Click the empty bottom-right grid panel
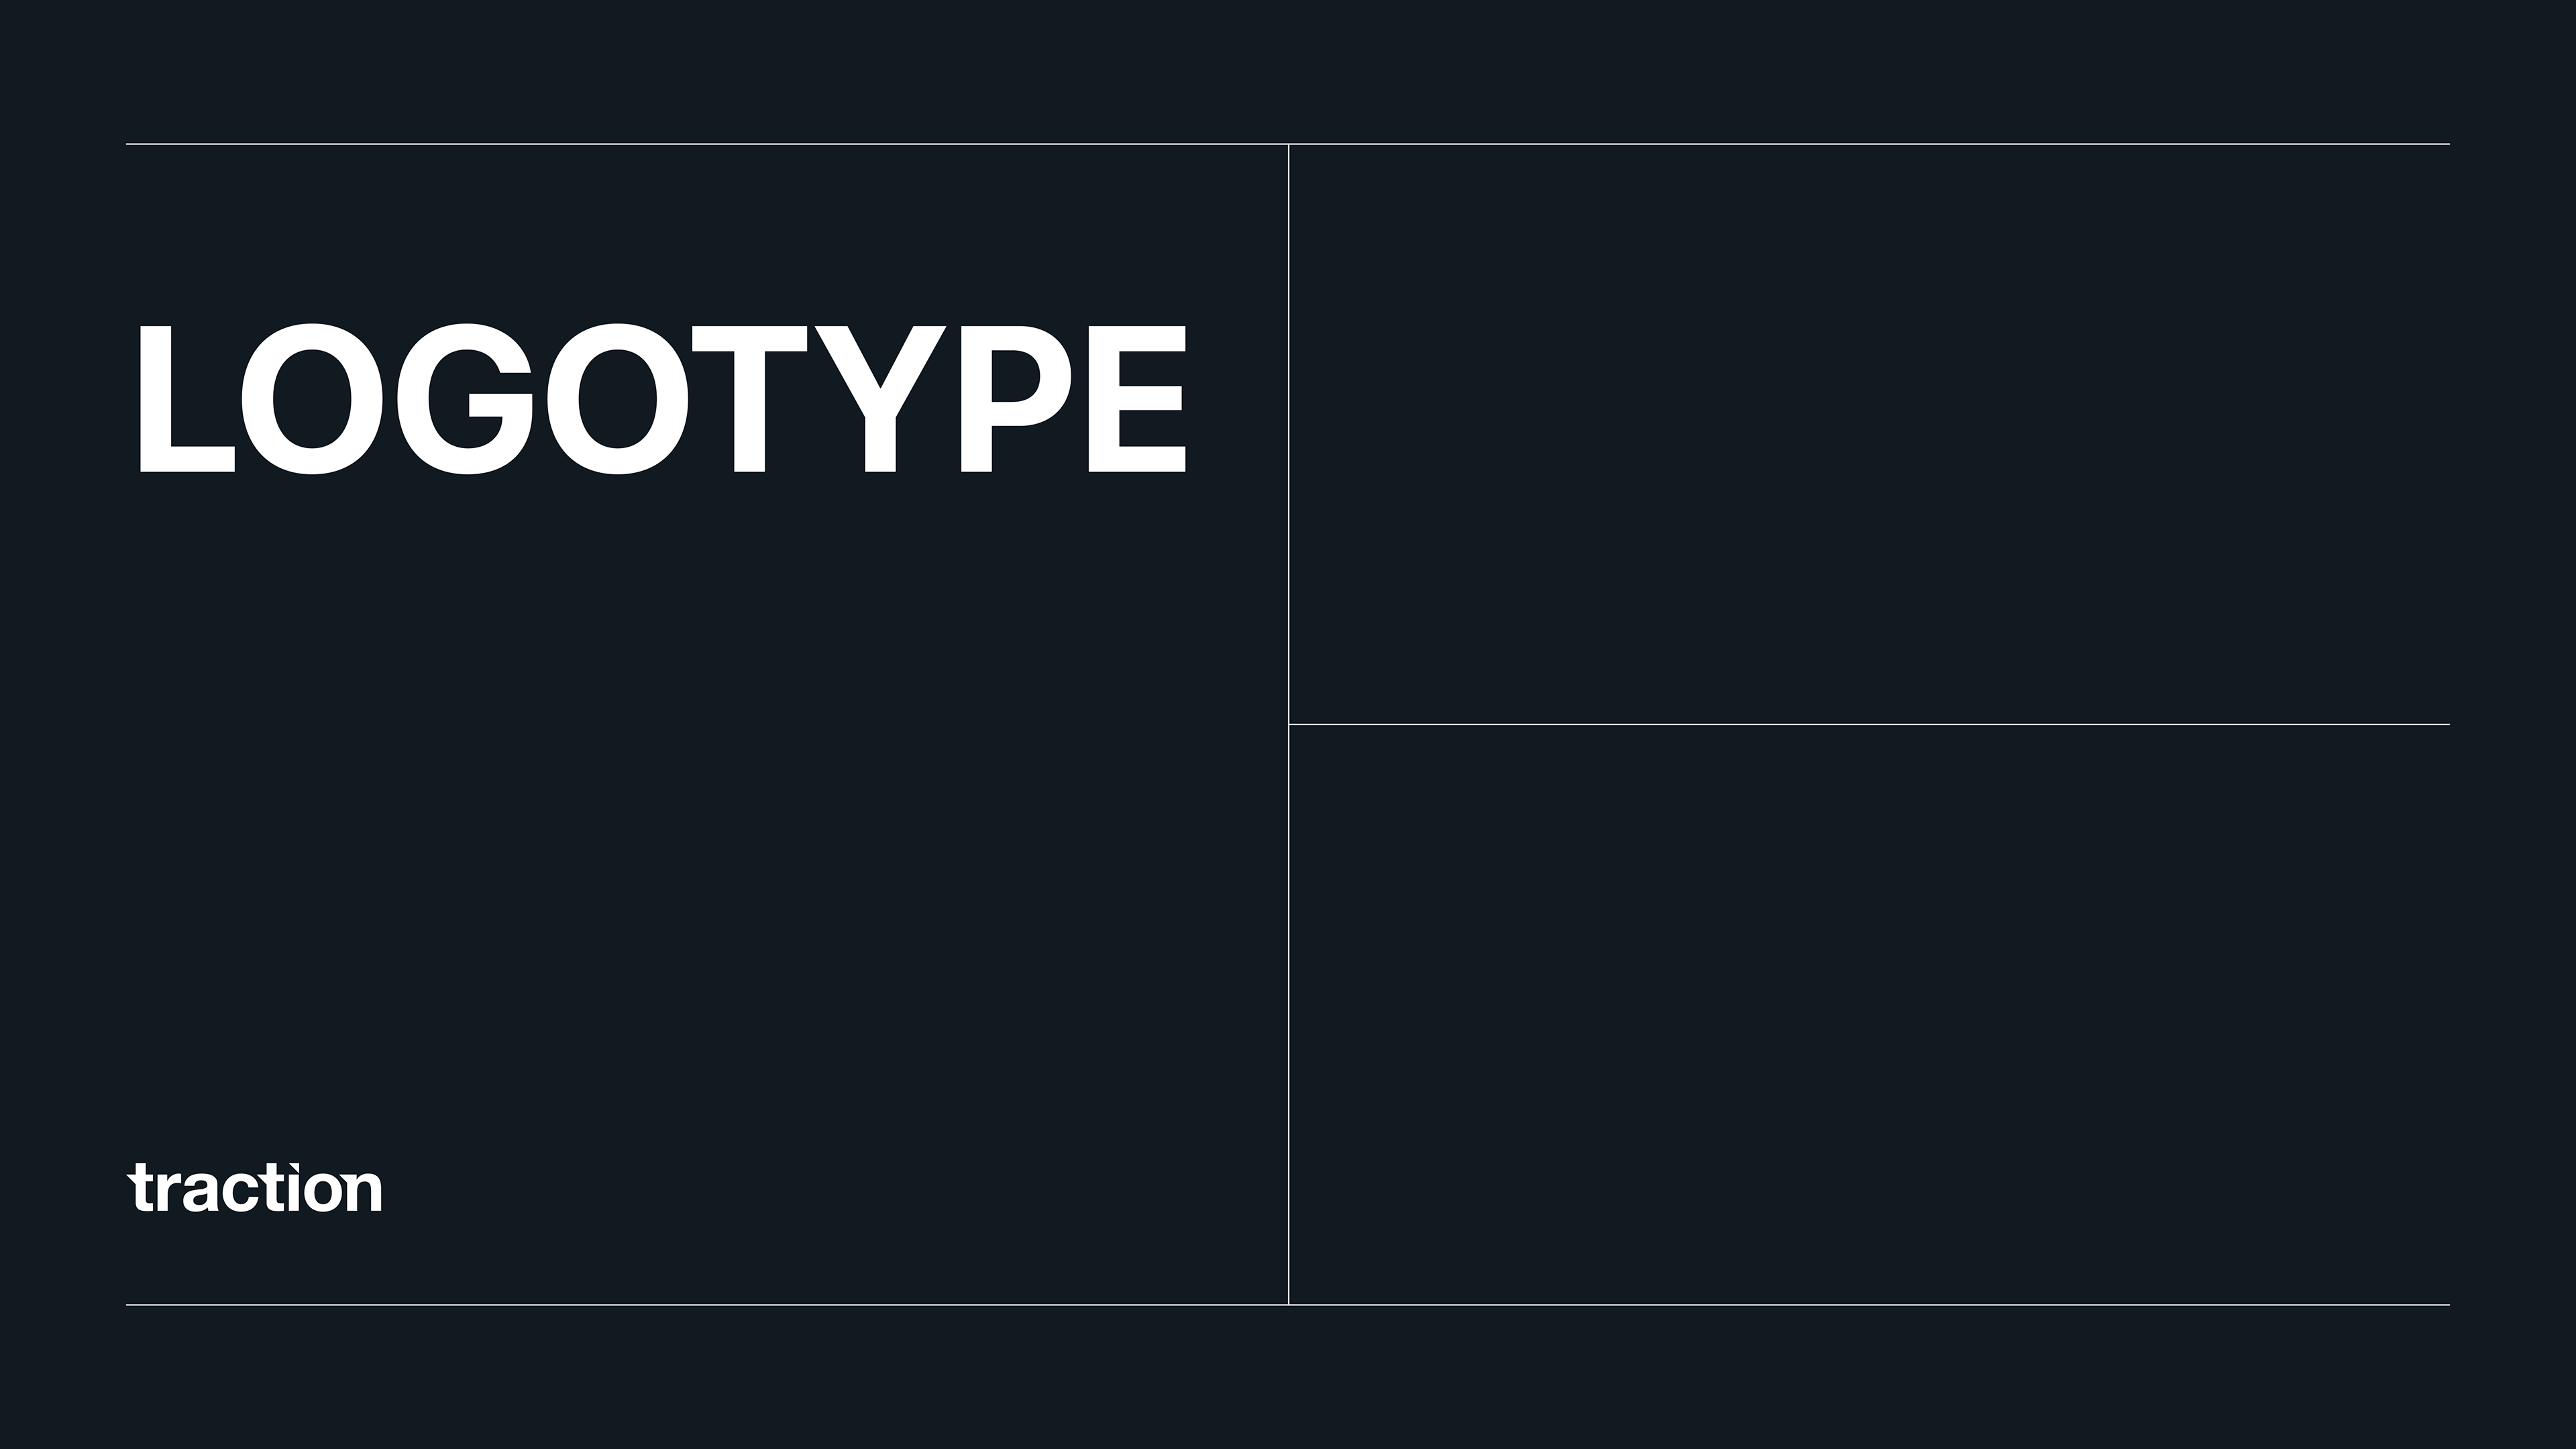The image size is (2576, 1449). [x=1868, y=1014]
